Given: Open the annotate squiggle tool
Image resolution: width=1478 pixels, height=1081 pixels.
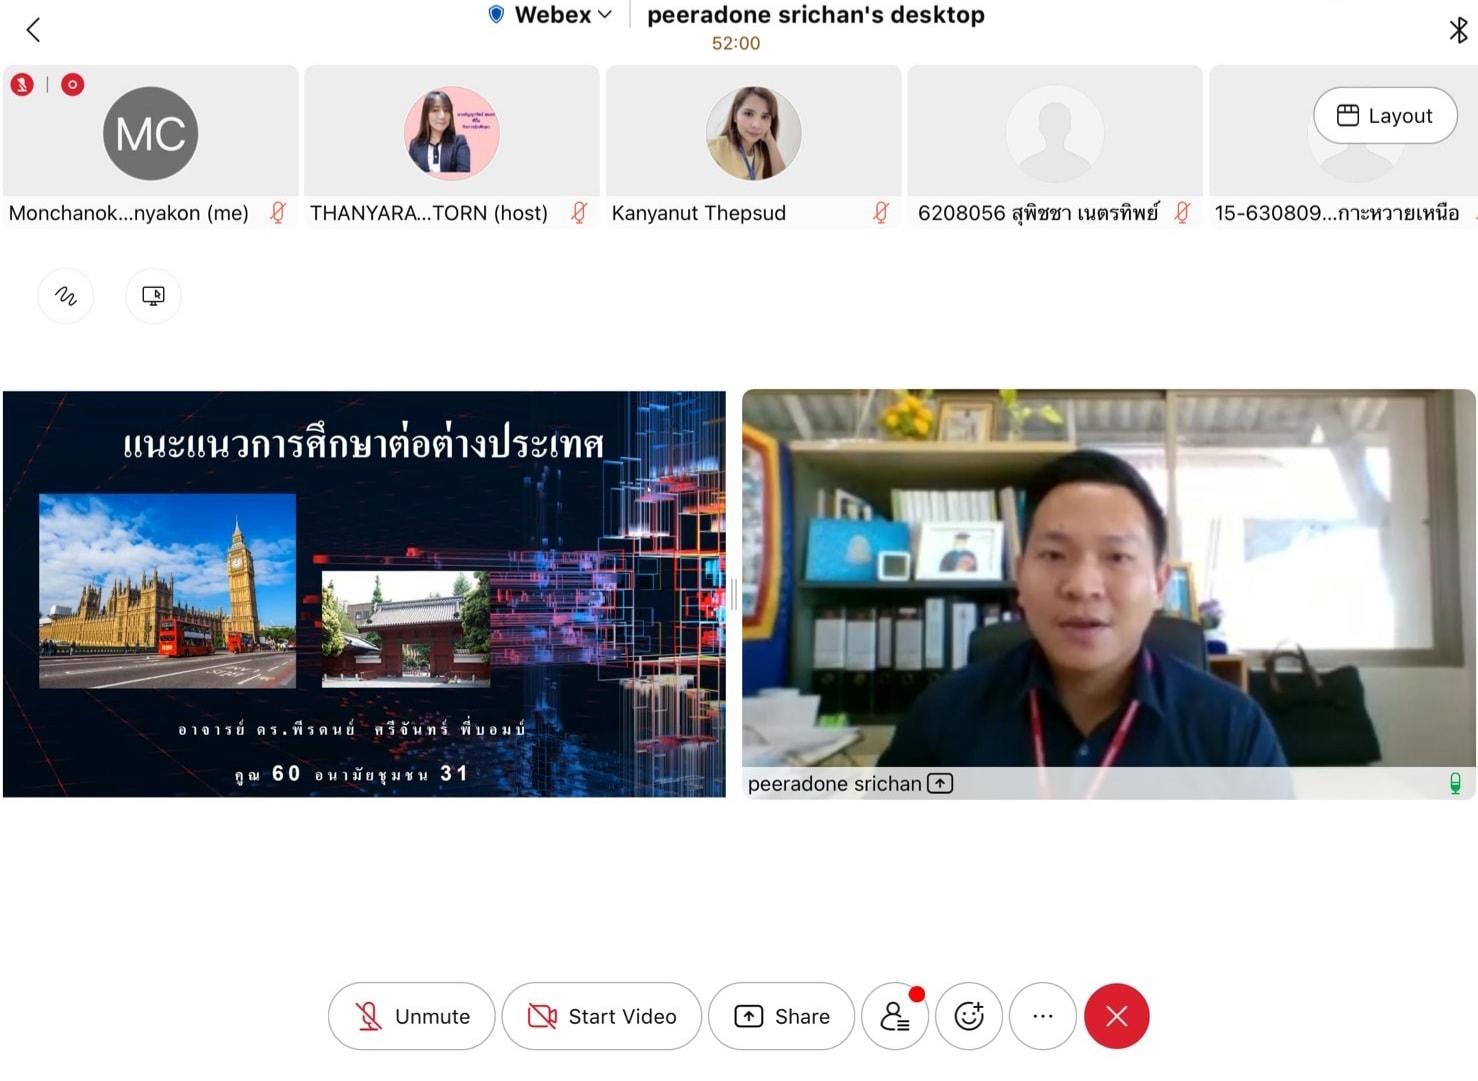Looking at the screenshot, I should pos(66,296).
